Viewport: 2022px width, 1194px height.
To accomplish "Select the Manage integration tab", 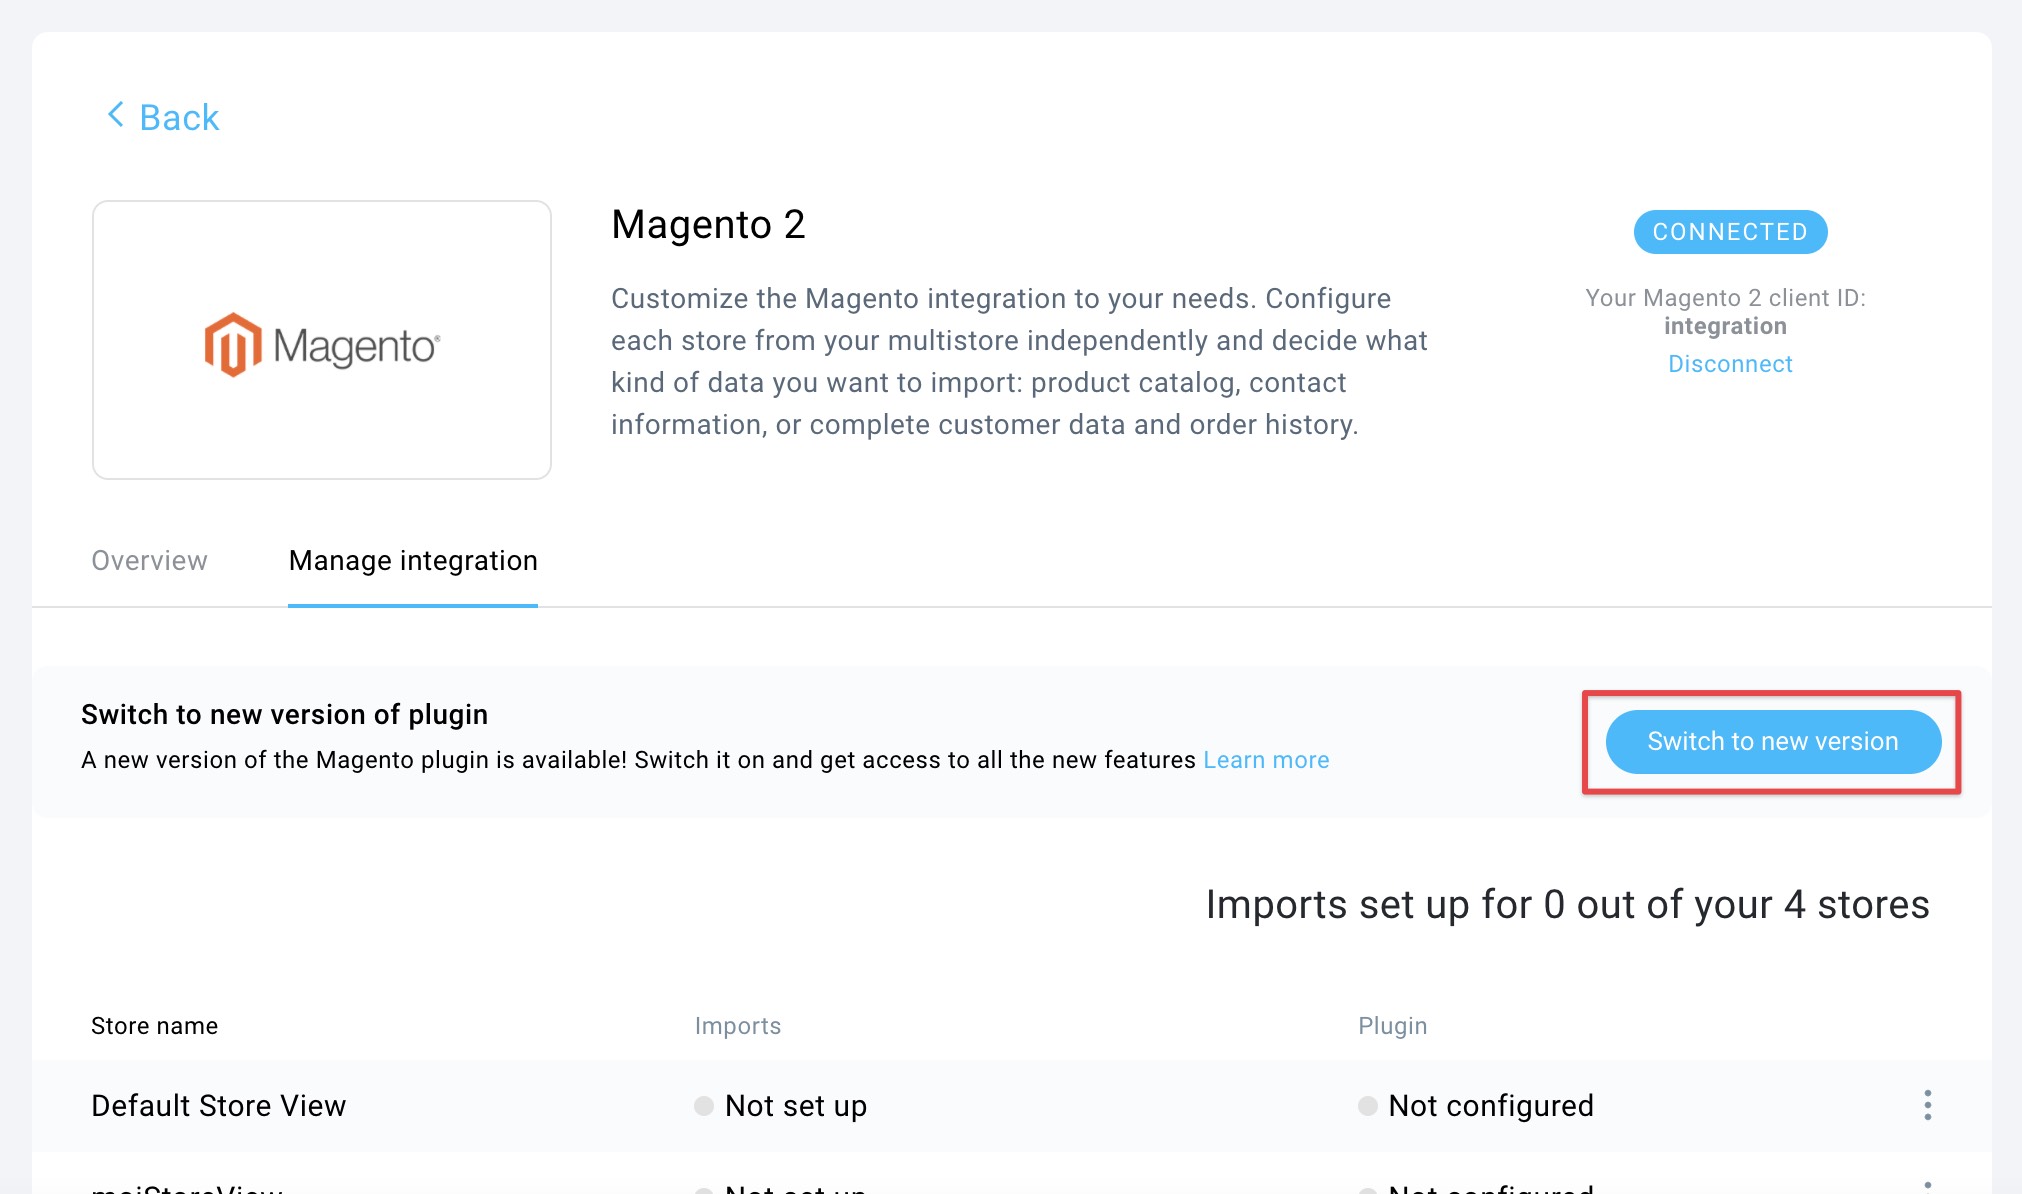I will [413, 560].
